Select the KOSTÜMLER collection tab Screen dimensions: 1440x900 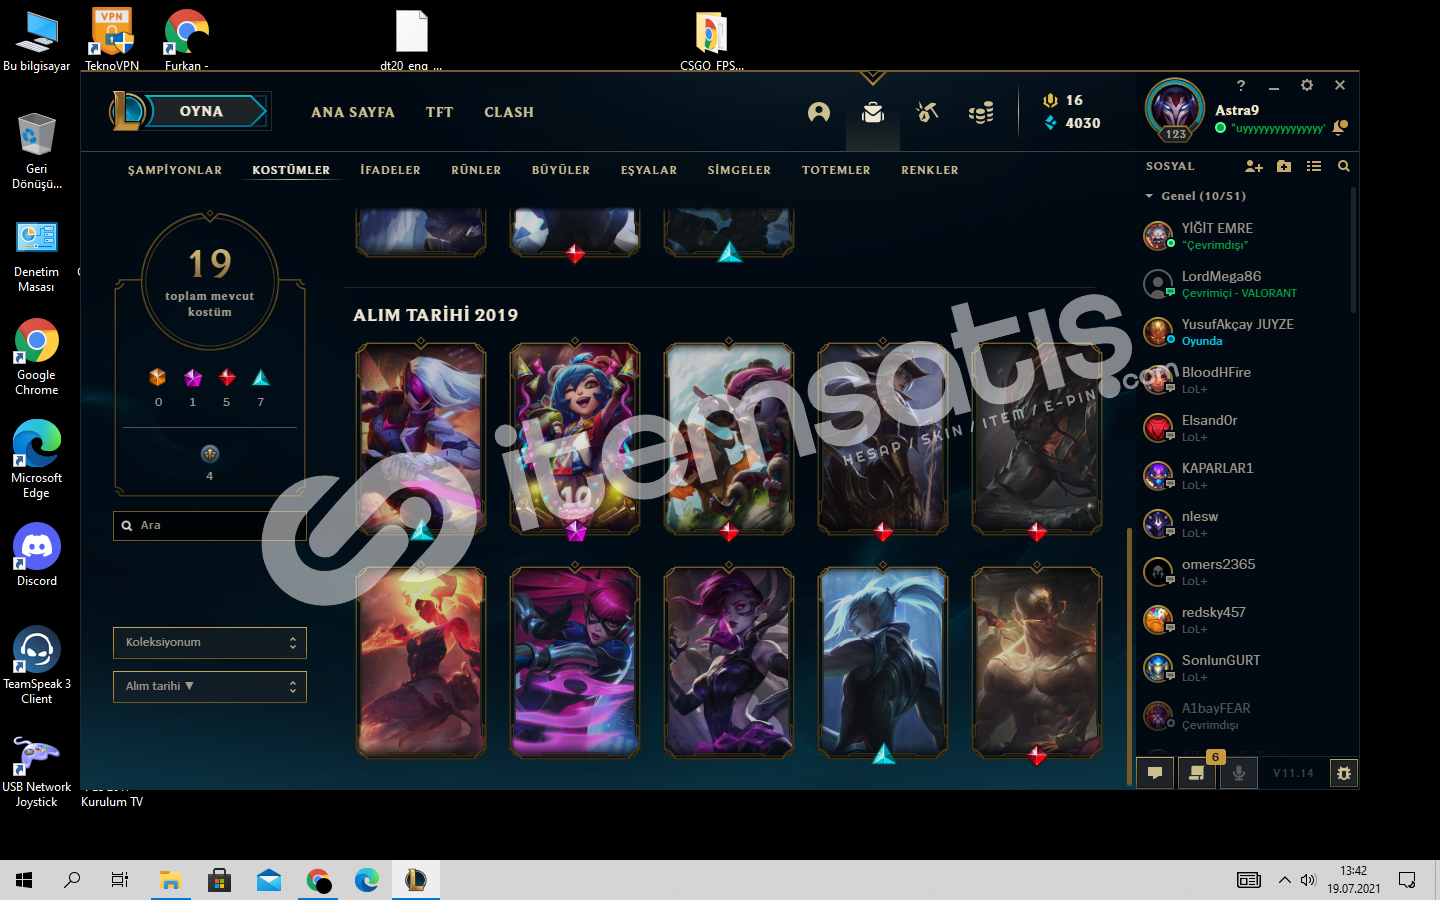291,170
